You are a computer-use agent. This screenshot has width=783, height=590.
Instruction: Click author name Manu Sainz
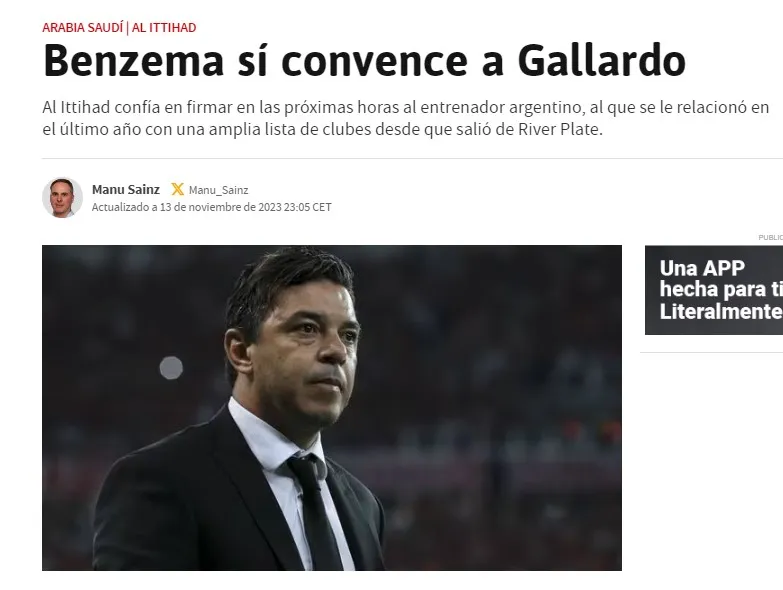click(x=126, y=190)
